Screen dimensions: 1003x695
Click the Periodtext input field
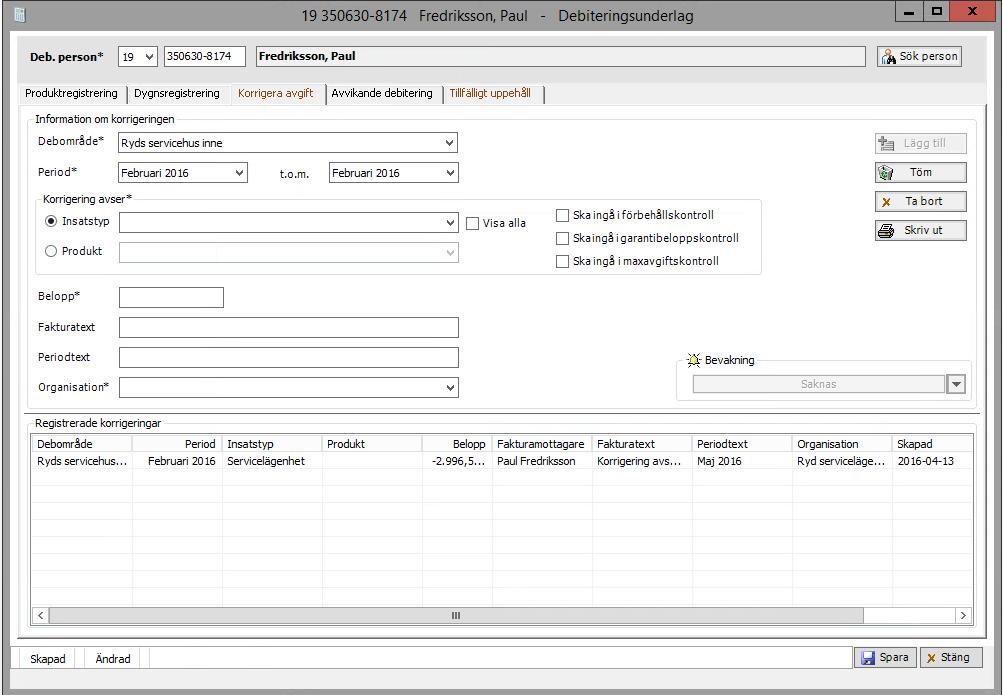point(288,357)
